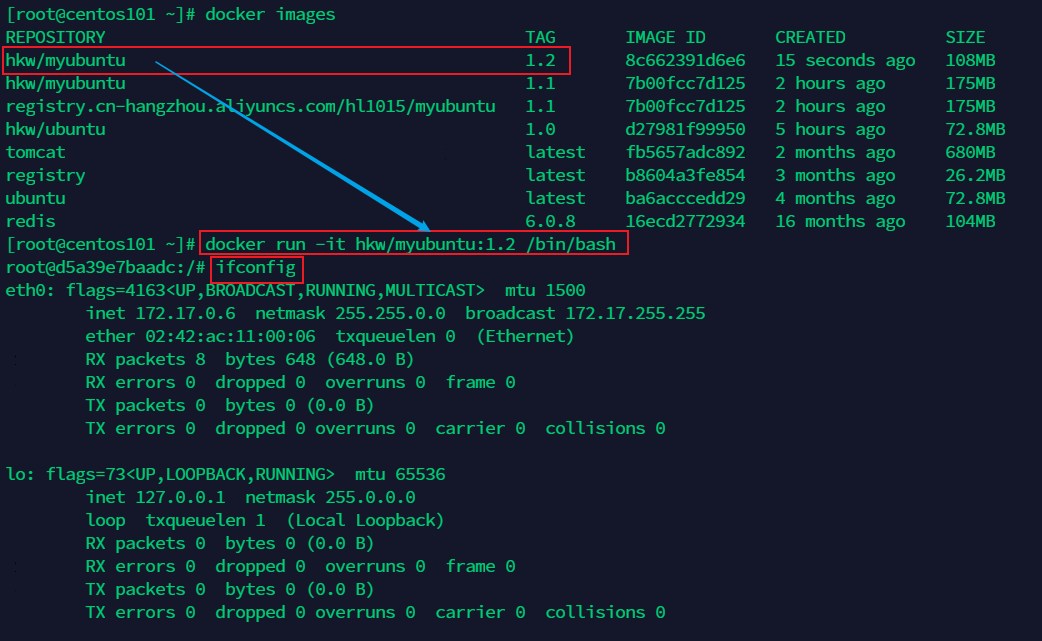The image size is (1042, 641).
Task: Click the IMAGE ID column header
Action: [x=665, y=37]
